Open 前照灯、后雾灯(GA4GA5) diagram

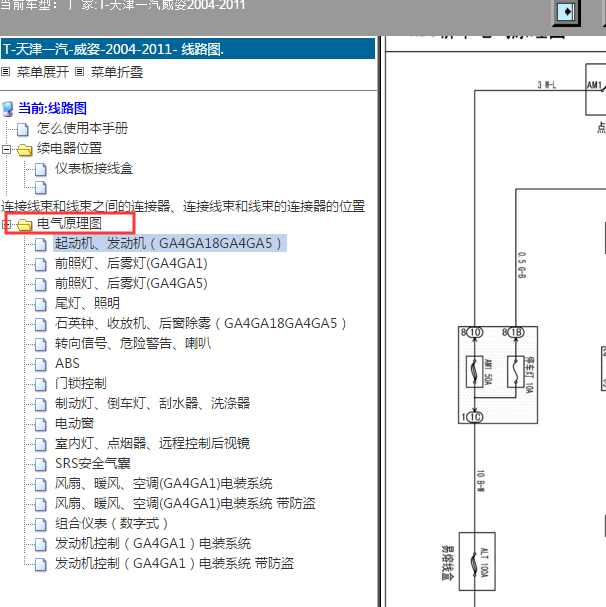[131, 283]
